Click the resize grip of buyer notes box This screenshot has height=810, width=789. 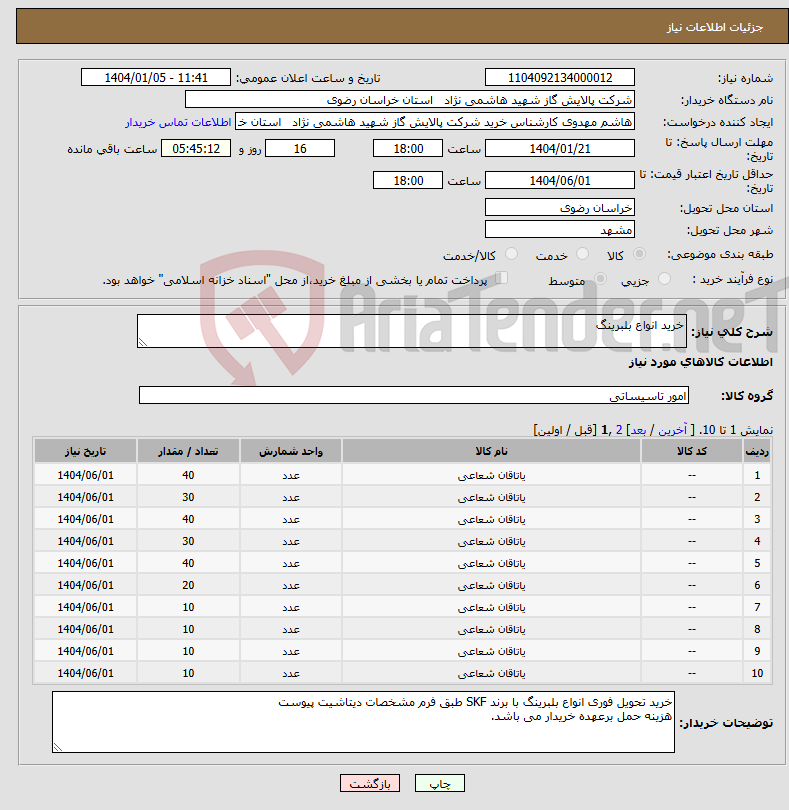click(x=58, y=747)
